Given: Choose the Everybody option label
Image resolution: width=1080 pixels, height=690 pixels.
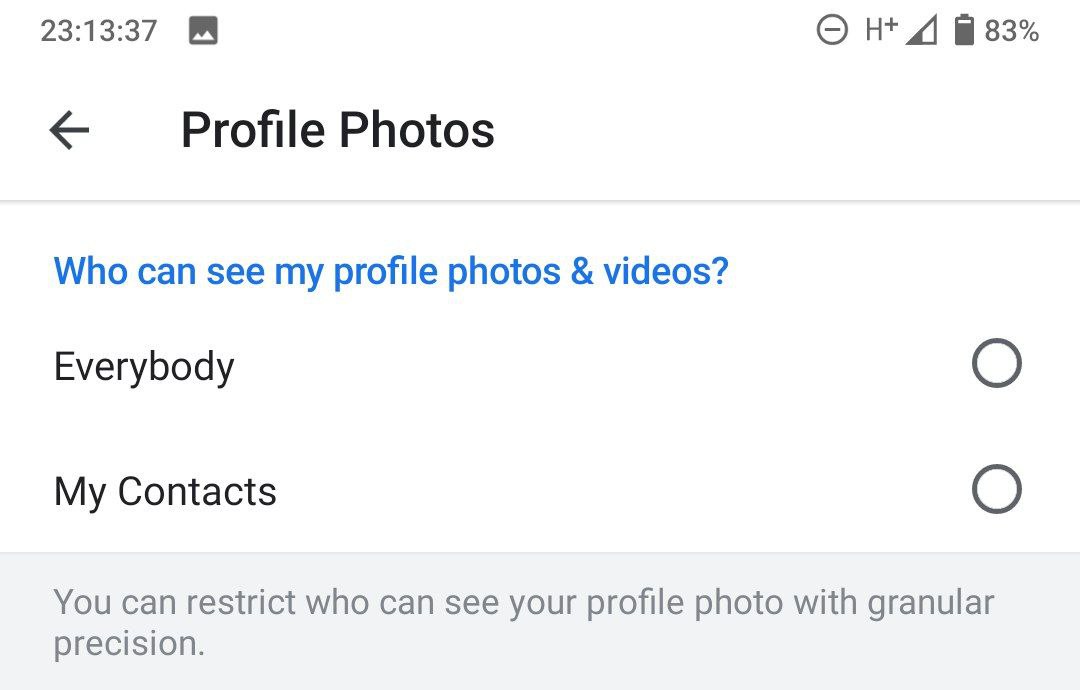Looking at the screenshot, I should pos(144,367).
